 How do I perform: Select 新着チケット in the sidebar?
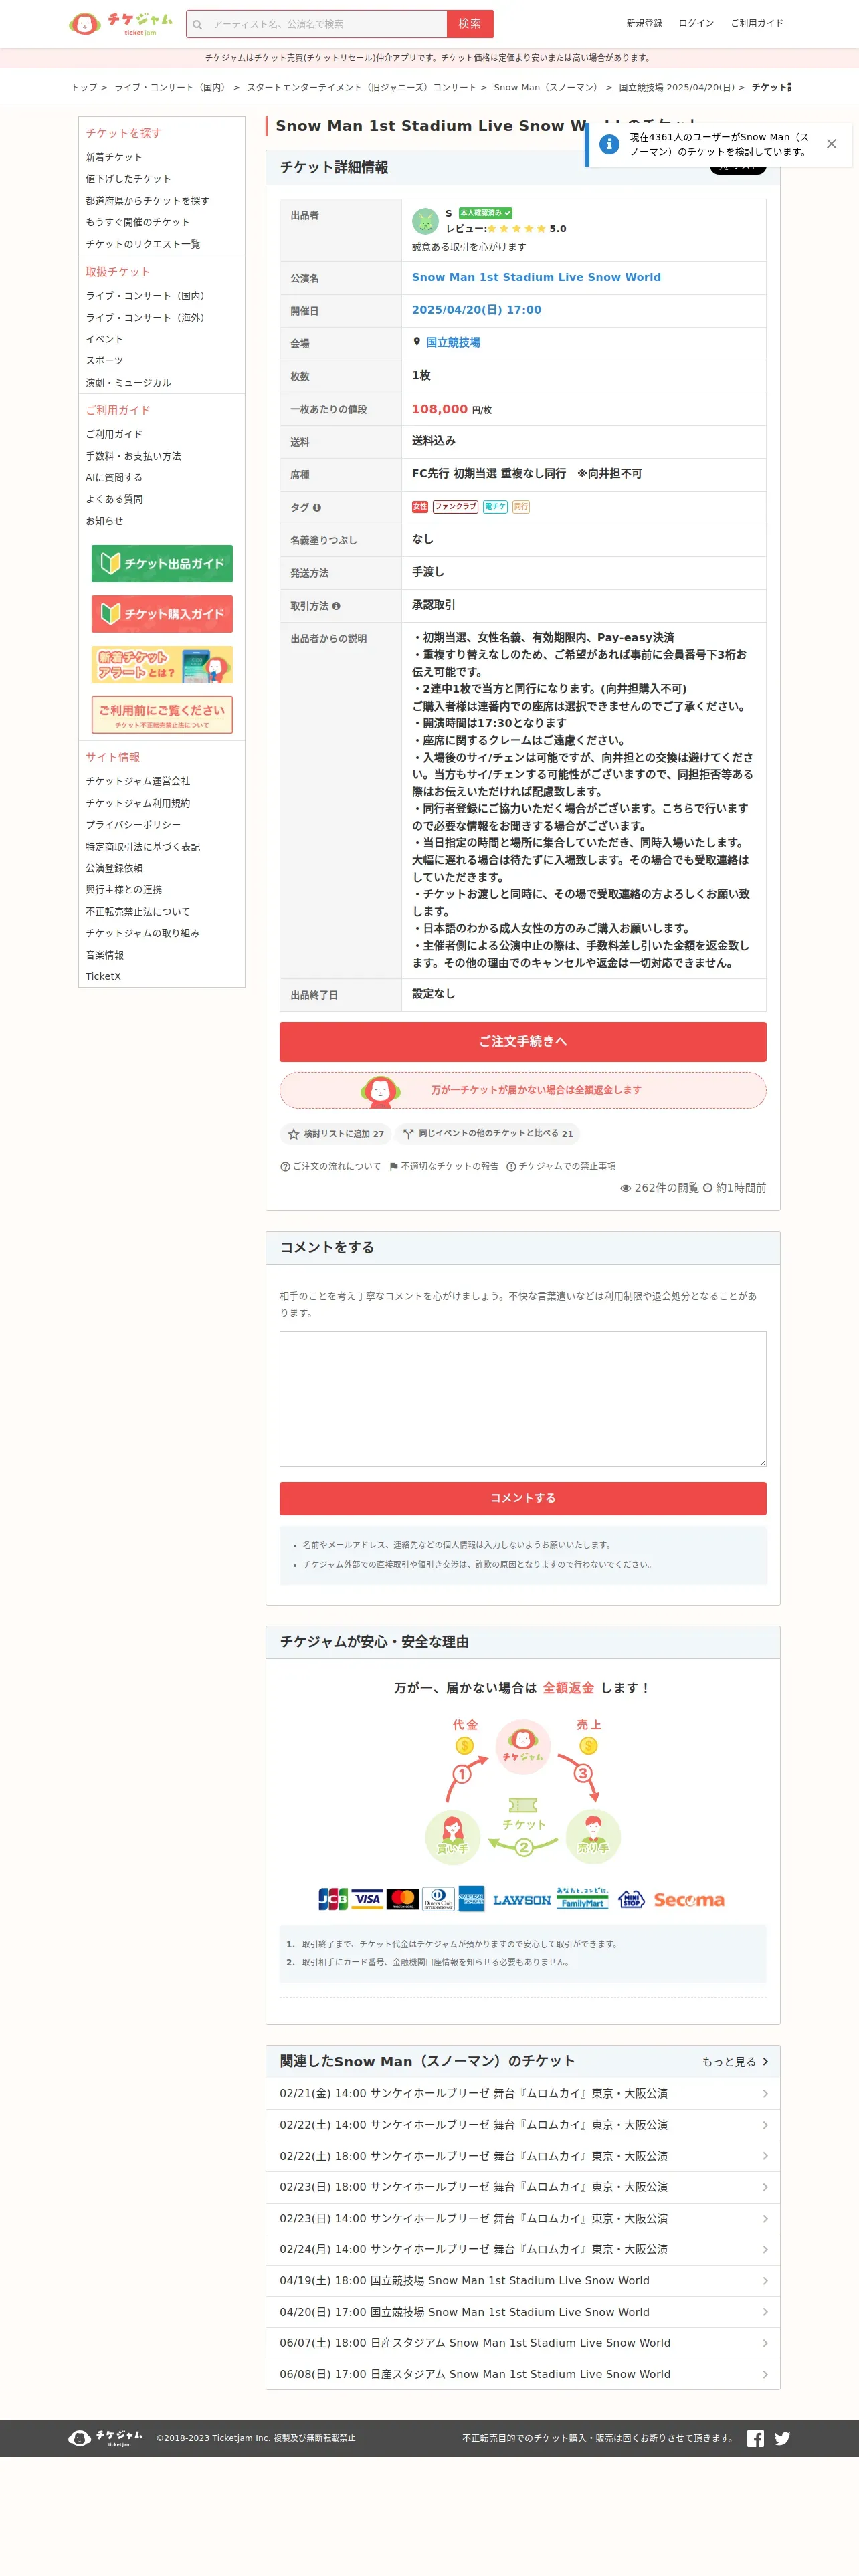(x=114, y=158)
